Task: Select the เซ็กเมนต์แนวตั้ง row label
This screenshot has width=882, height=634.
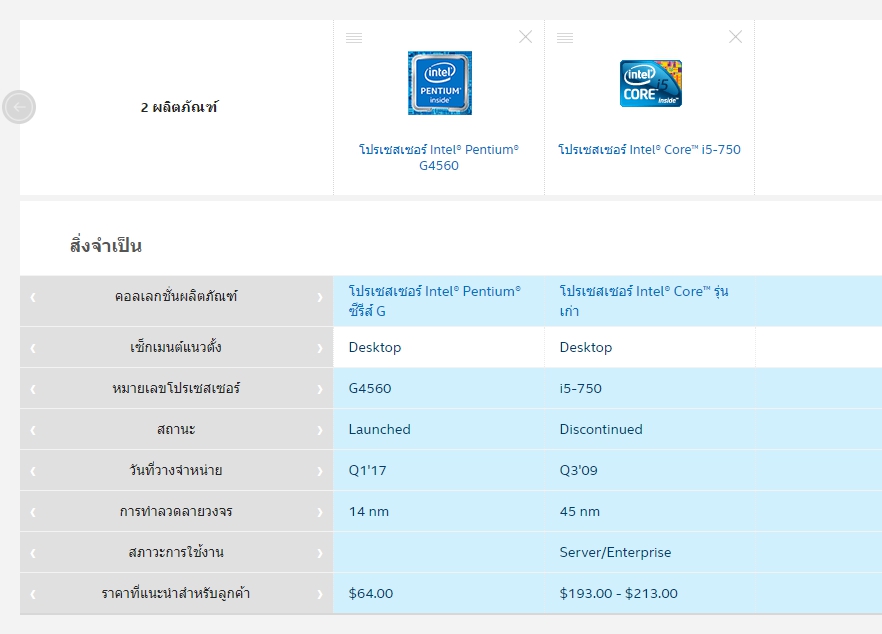Action: point(176,347)
